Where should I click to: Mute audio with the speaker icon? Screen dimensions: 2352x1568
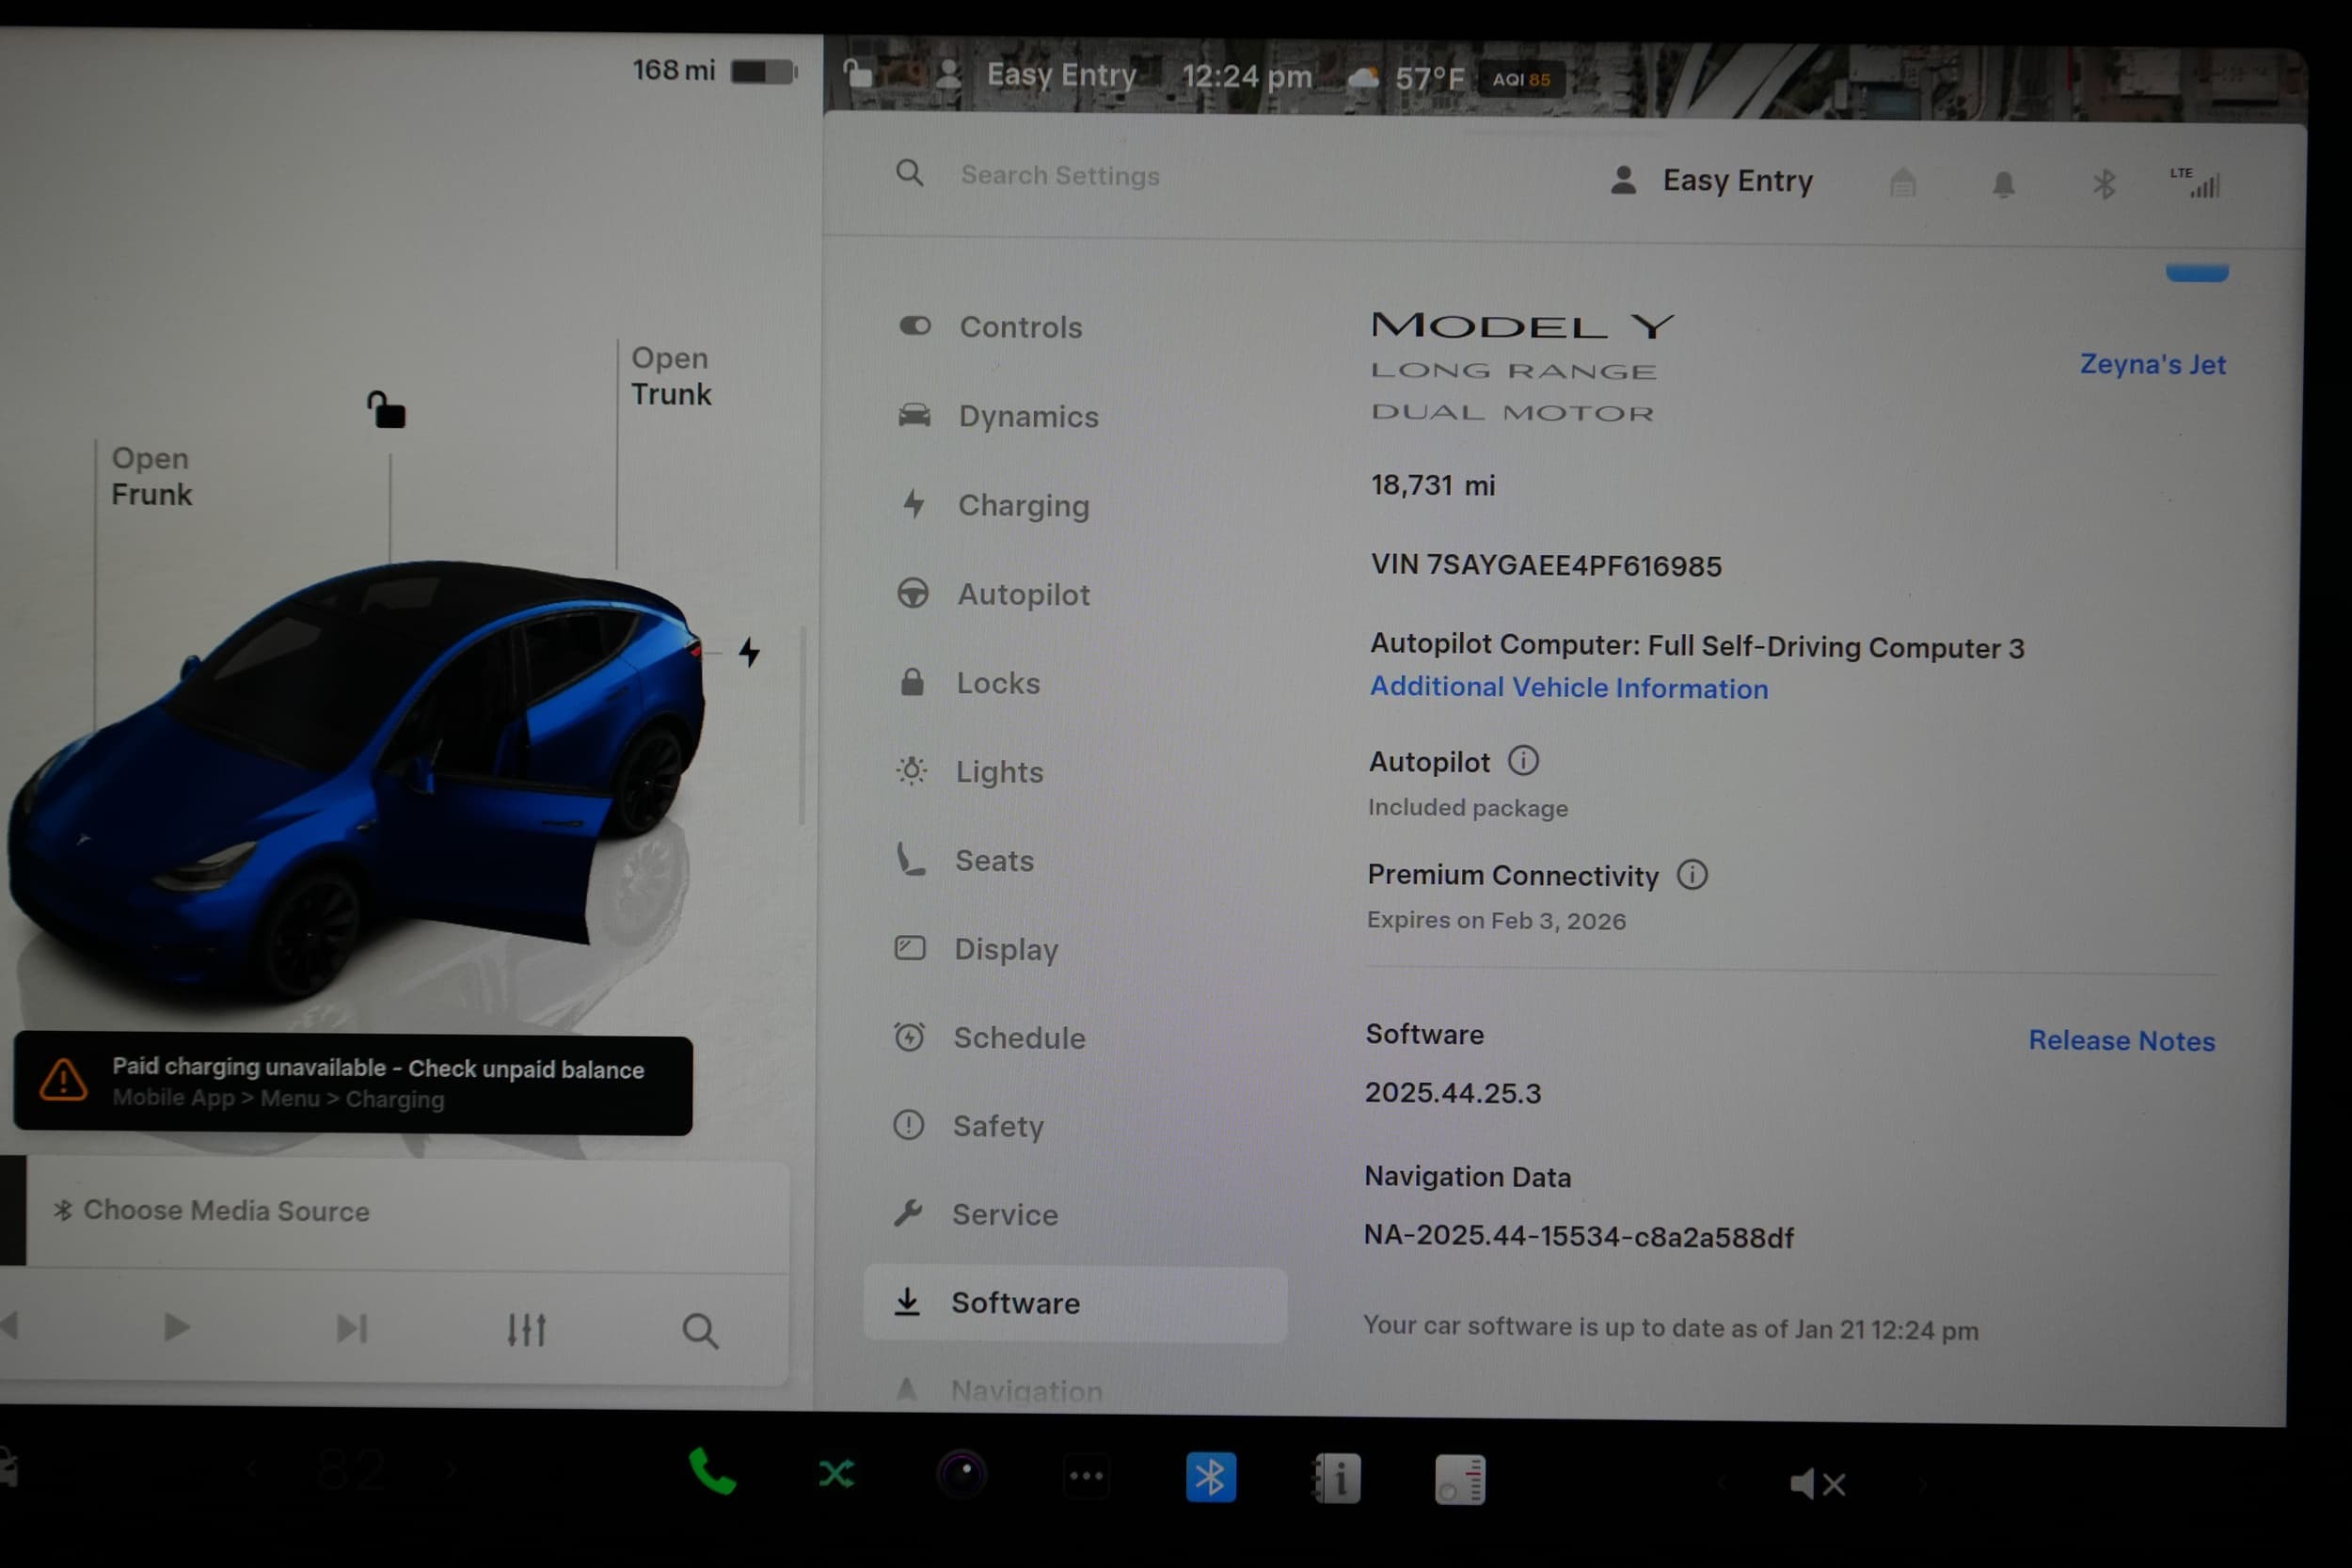coord(1816,1484)
